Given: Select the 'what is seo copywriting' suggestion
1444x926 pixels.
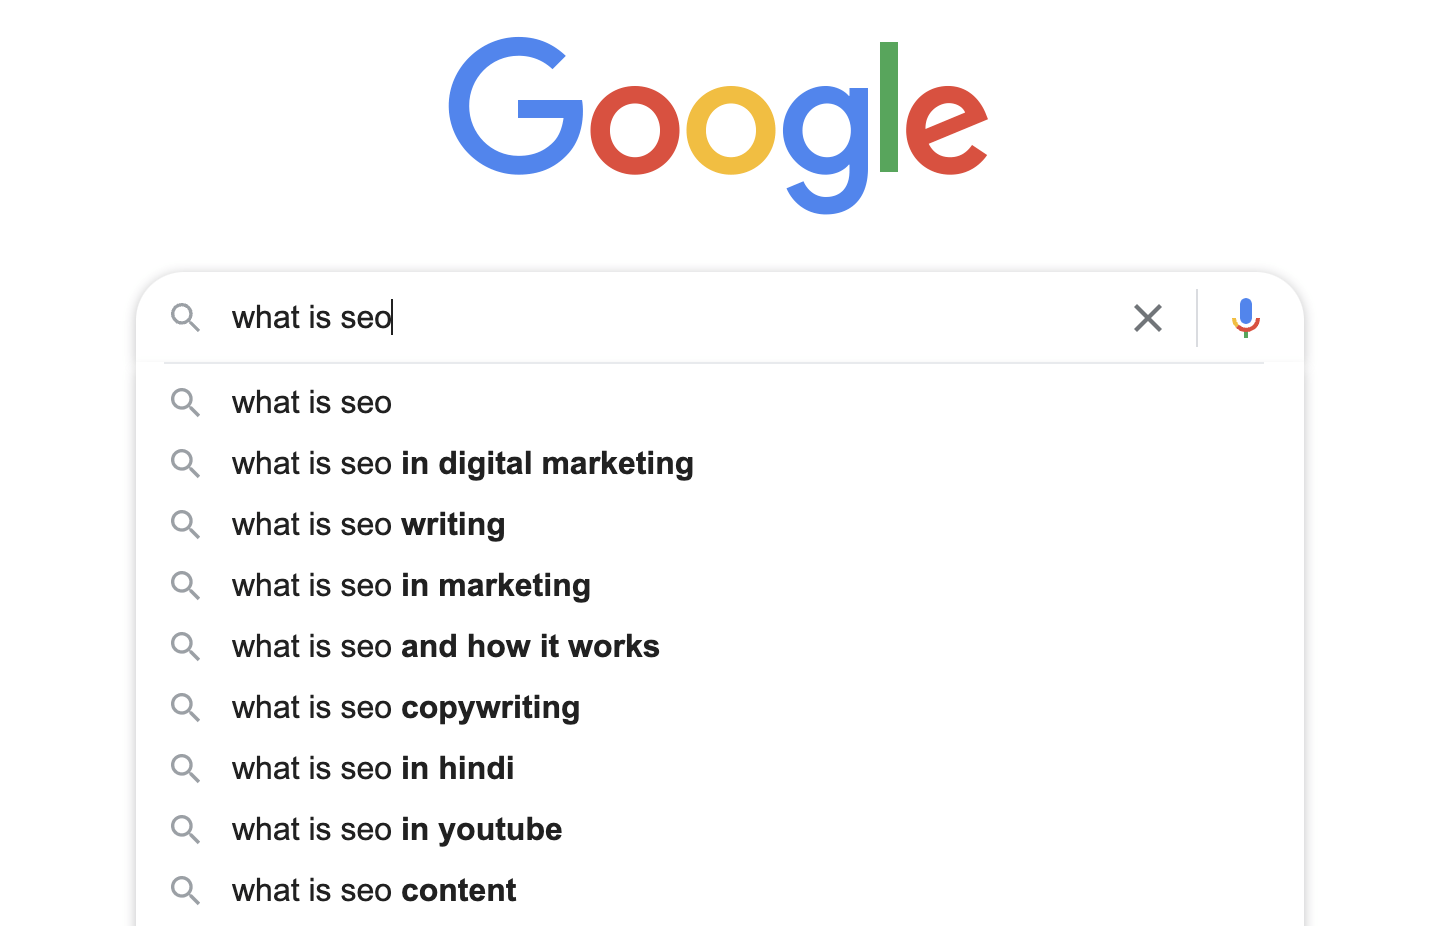Looking at the screenshot, I should click(405, 708).
